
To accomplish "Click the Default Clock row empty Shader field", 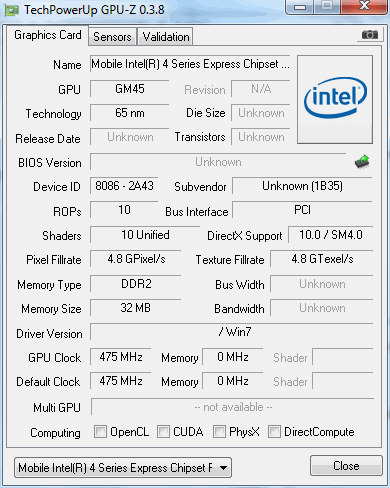I will [x=343, y=381].
